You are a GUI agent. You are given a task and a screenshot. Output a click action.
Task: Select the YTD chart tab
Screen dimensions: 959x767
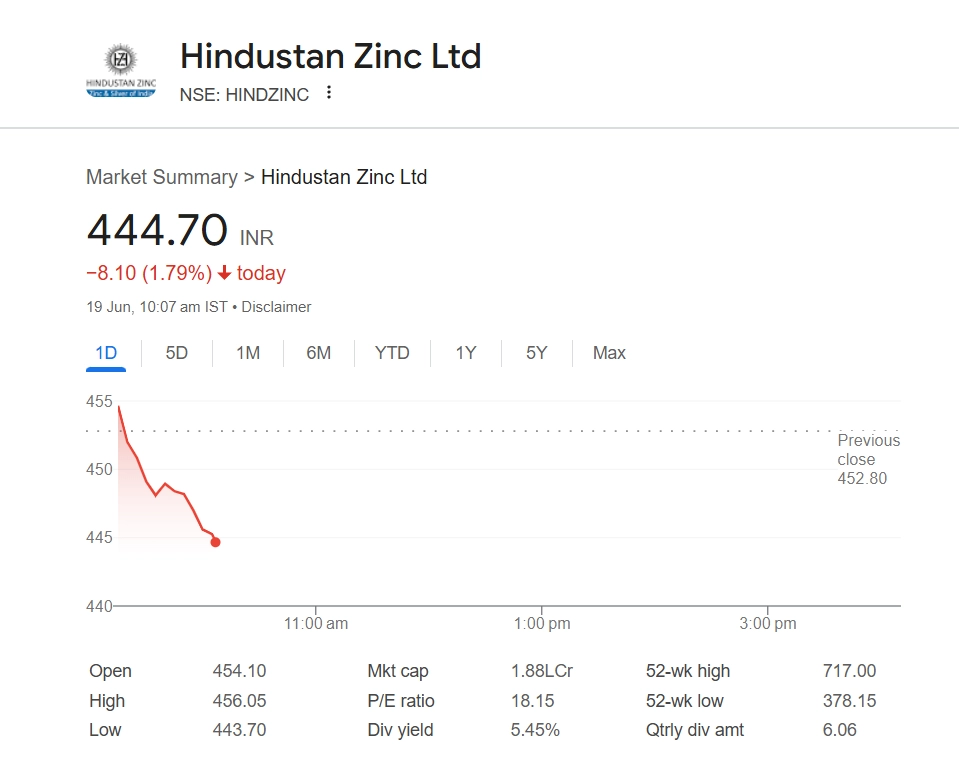(392, 353)
